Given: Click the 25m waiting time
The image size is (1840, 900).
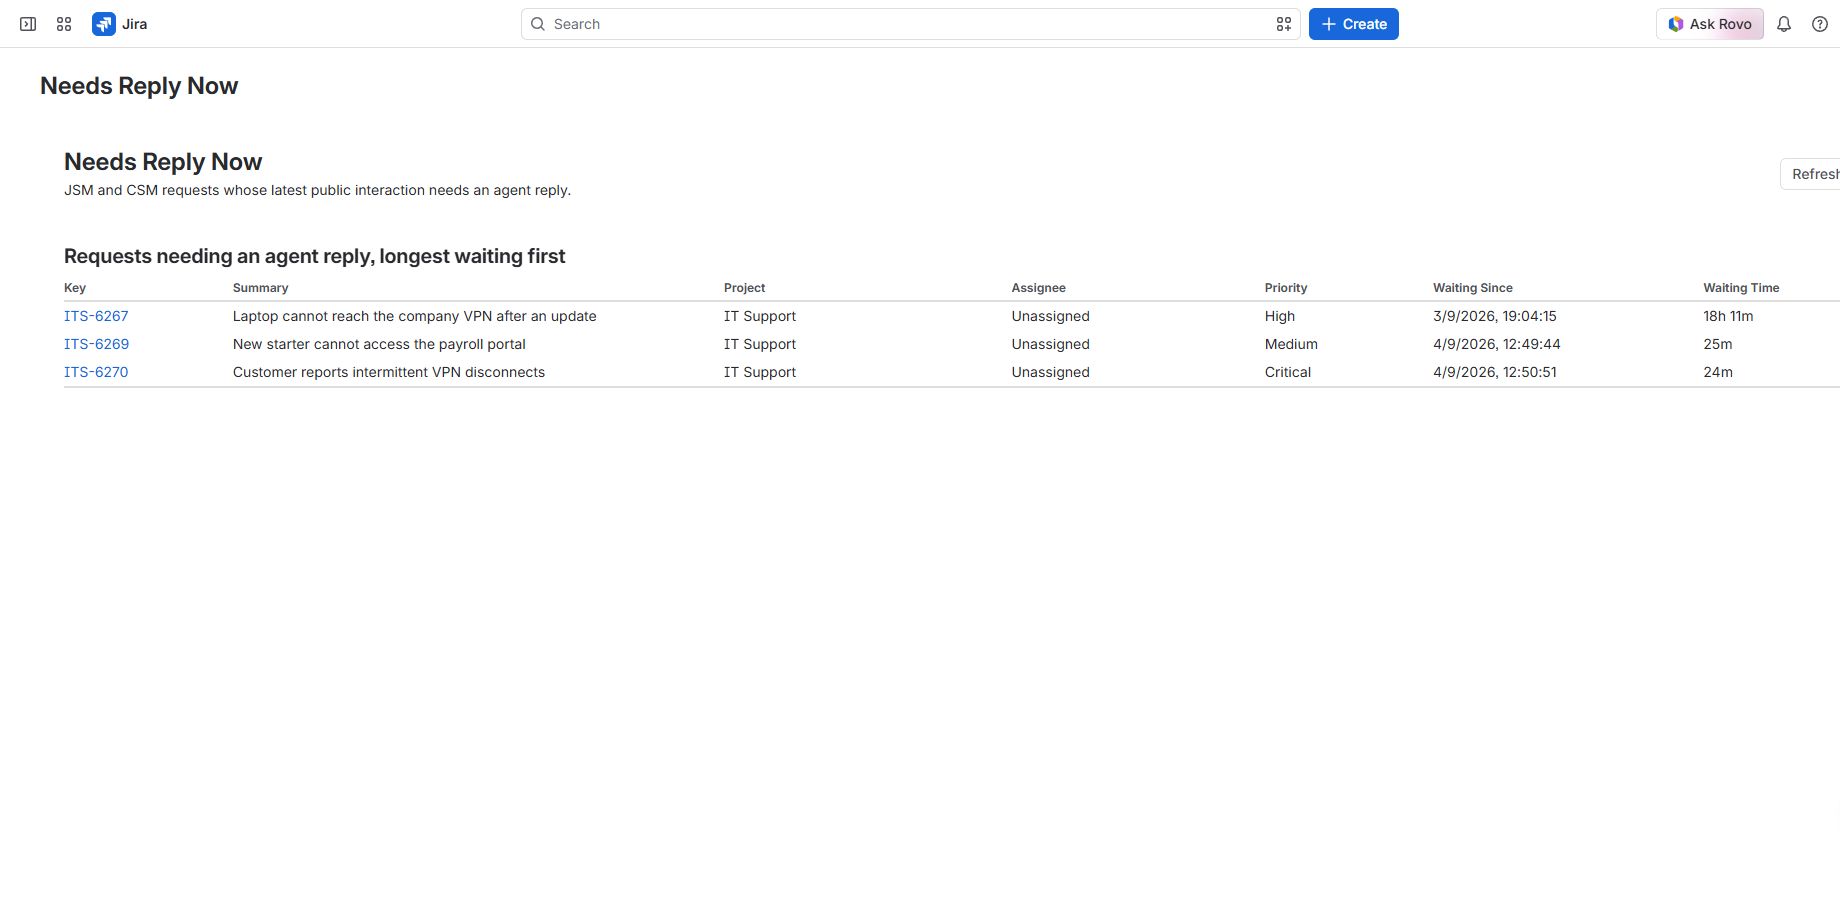Looking at the screenshot, I should tap(1718, 344).
